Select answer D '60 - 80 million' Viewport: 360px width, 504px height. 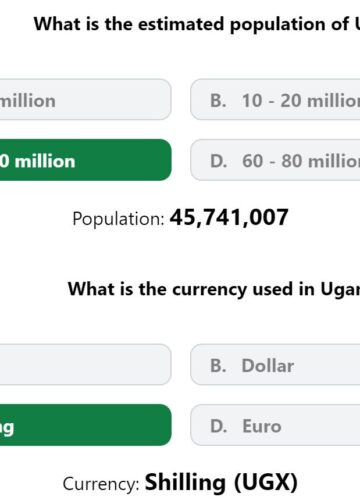[x=275, y=160]
